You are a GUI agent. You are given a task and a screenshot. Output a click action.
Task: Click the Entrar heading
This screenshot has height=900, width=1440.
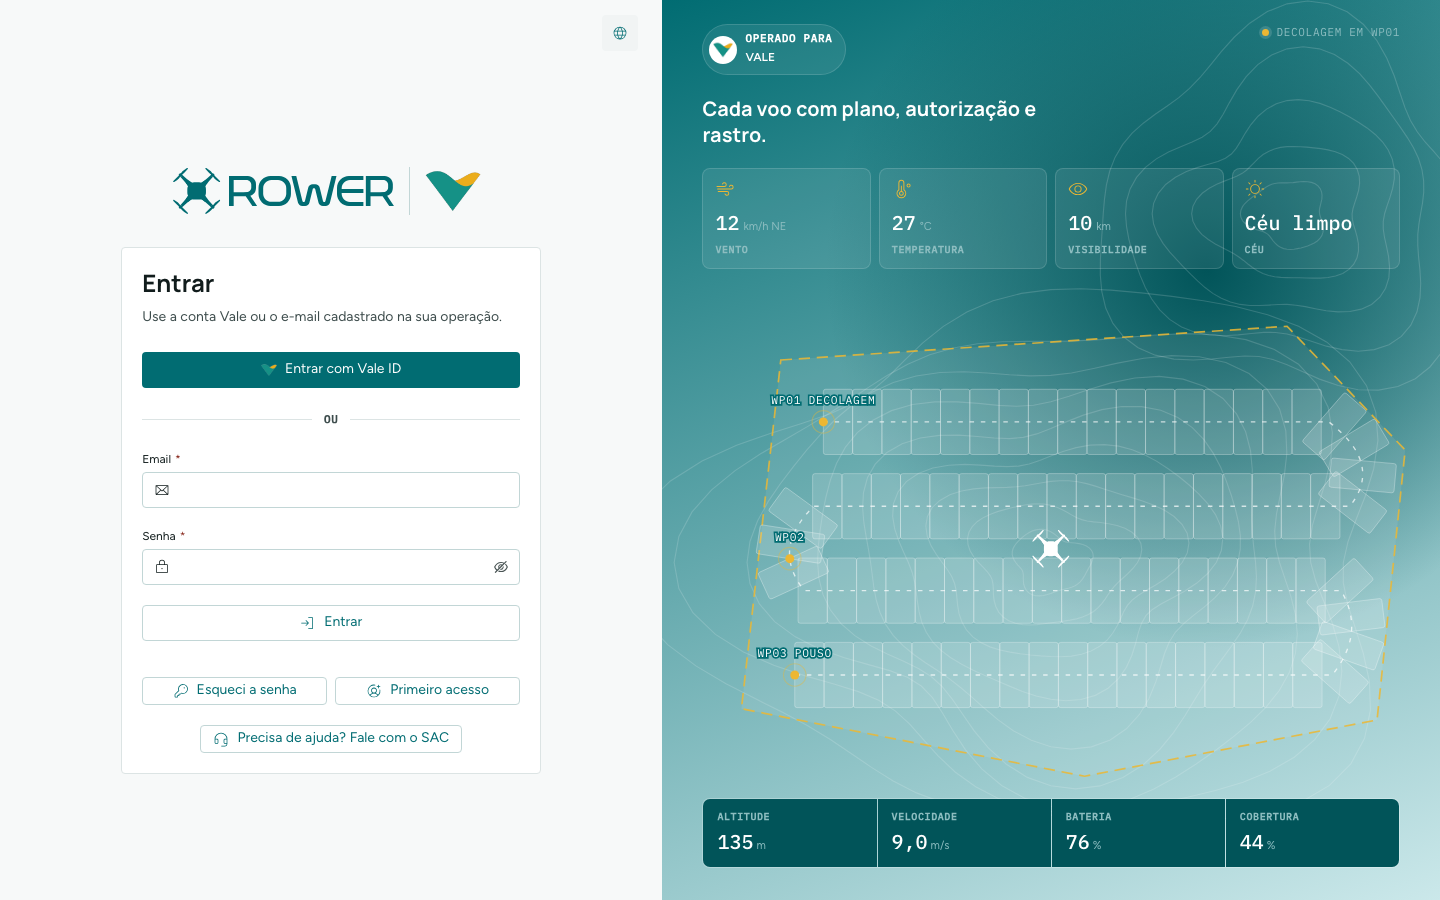tap(178, 284)
